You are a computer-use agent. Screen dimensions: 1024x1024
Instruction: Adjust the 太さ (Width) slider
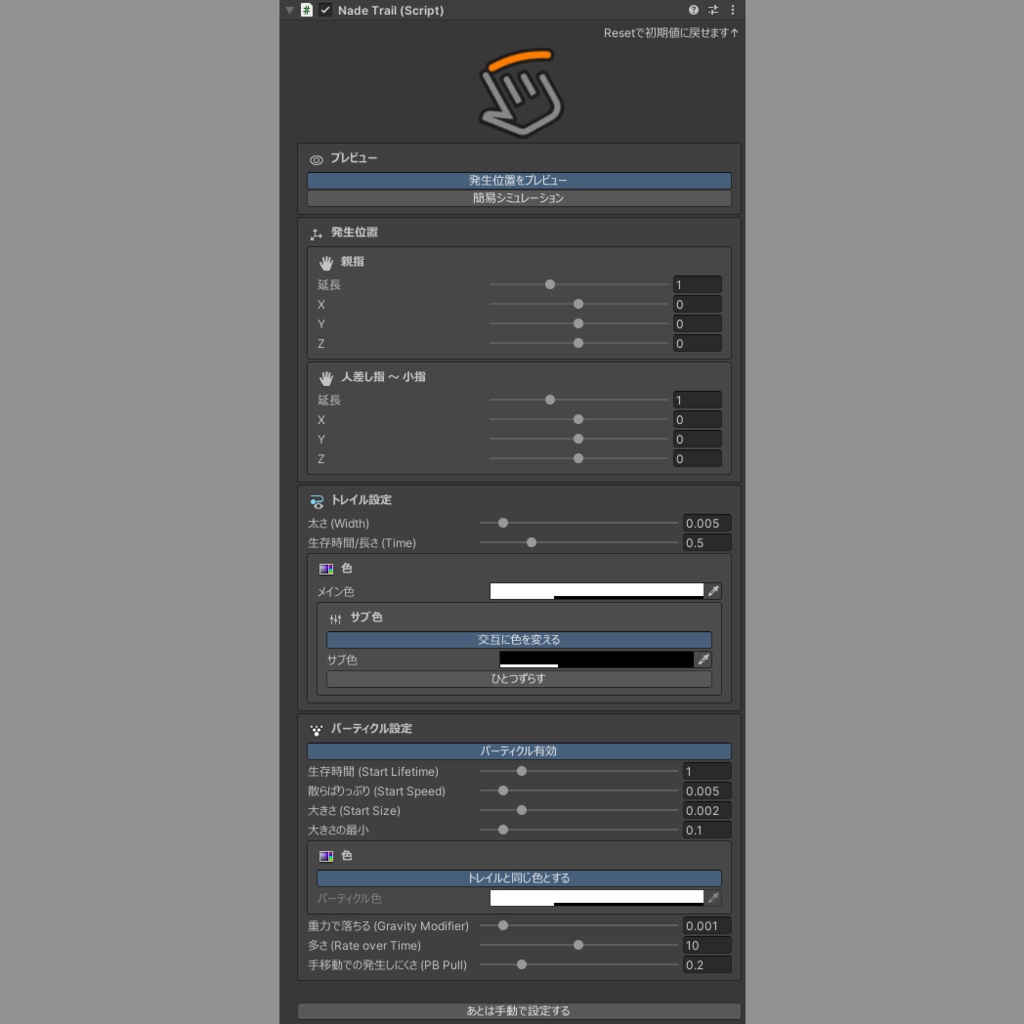pos(579,523)
